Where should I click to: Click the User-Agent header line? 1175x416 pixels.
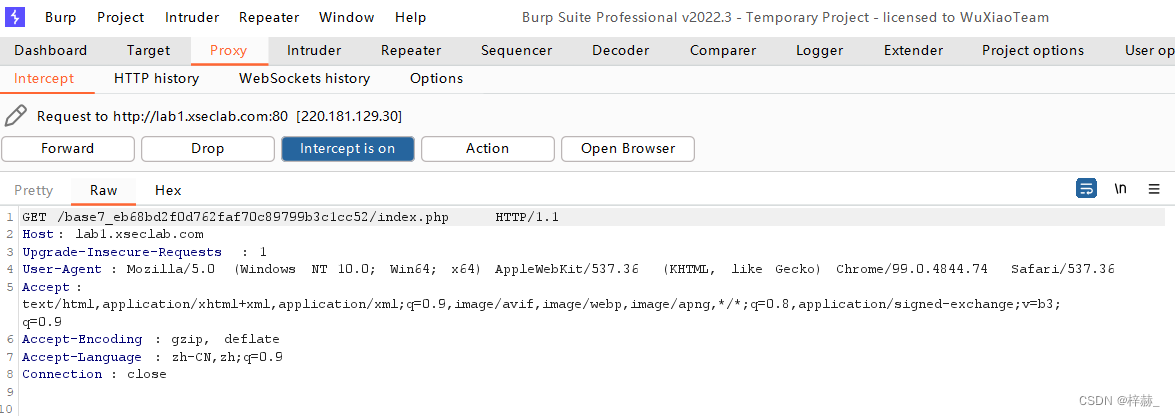click(569, 268)
